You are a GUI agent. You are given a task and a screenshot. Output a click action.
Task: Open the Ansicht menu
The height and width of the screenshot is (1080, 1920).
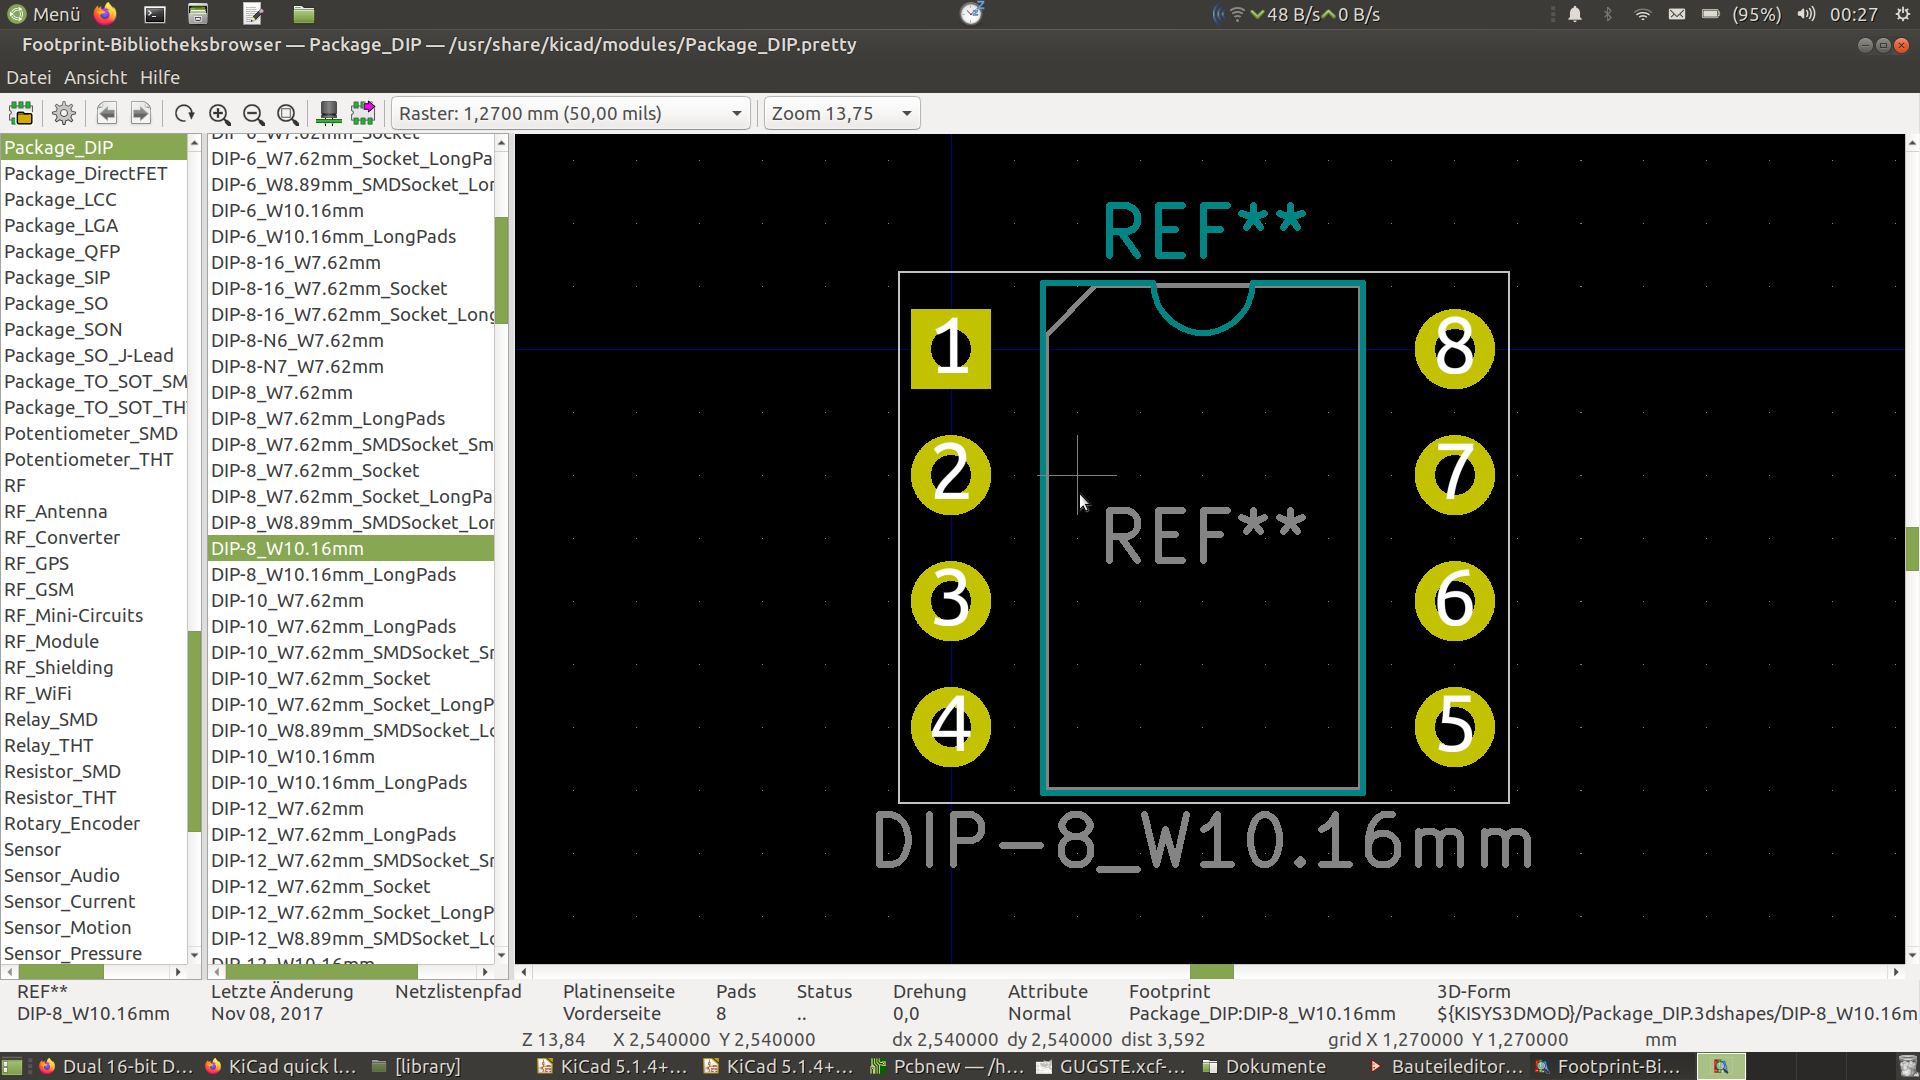tap(95, 77)
